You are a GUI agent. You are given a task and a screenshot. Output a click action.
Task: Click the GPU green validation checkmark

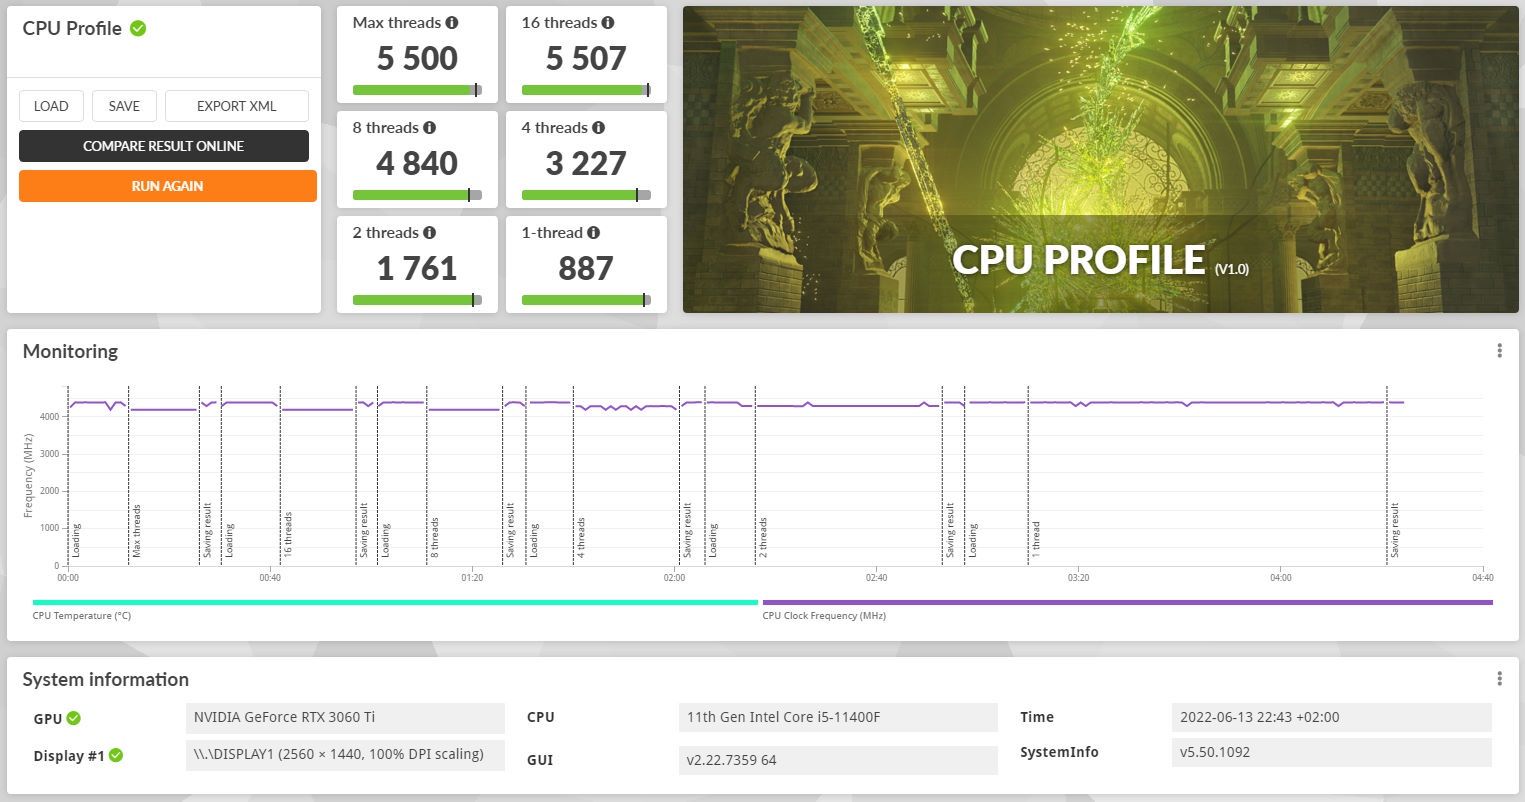(74, 718)
